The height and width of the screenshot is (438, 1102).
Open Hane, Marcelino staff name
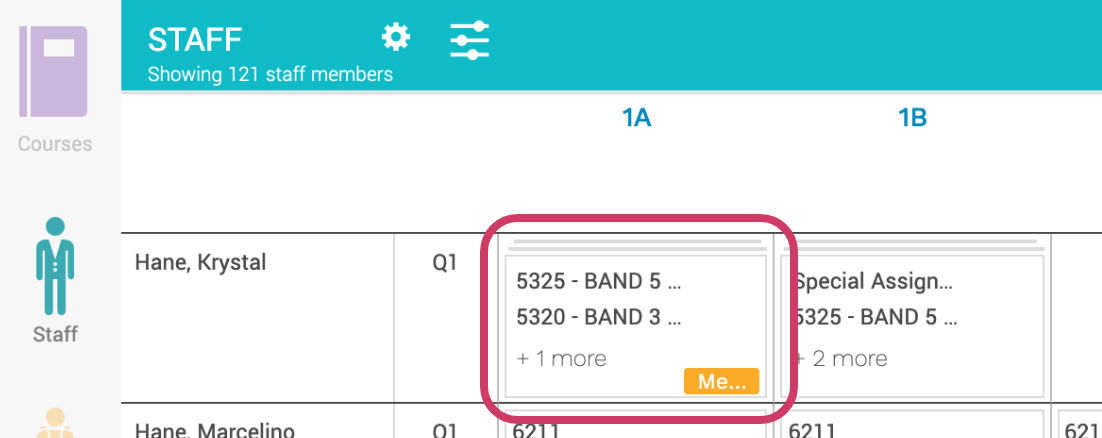[214, 431]
